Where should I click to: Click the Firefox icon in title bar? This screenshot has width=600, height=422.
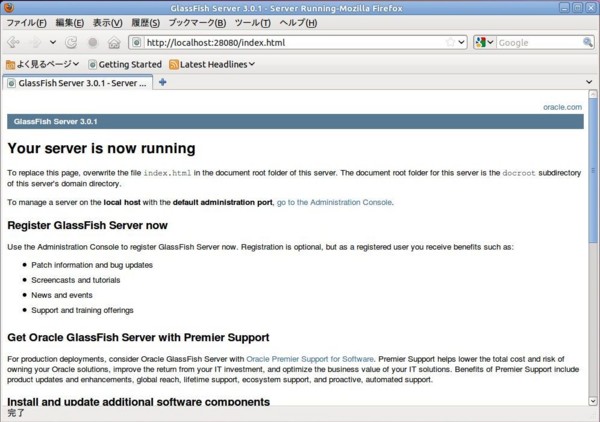pos(8,7)
